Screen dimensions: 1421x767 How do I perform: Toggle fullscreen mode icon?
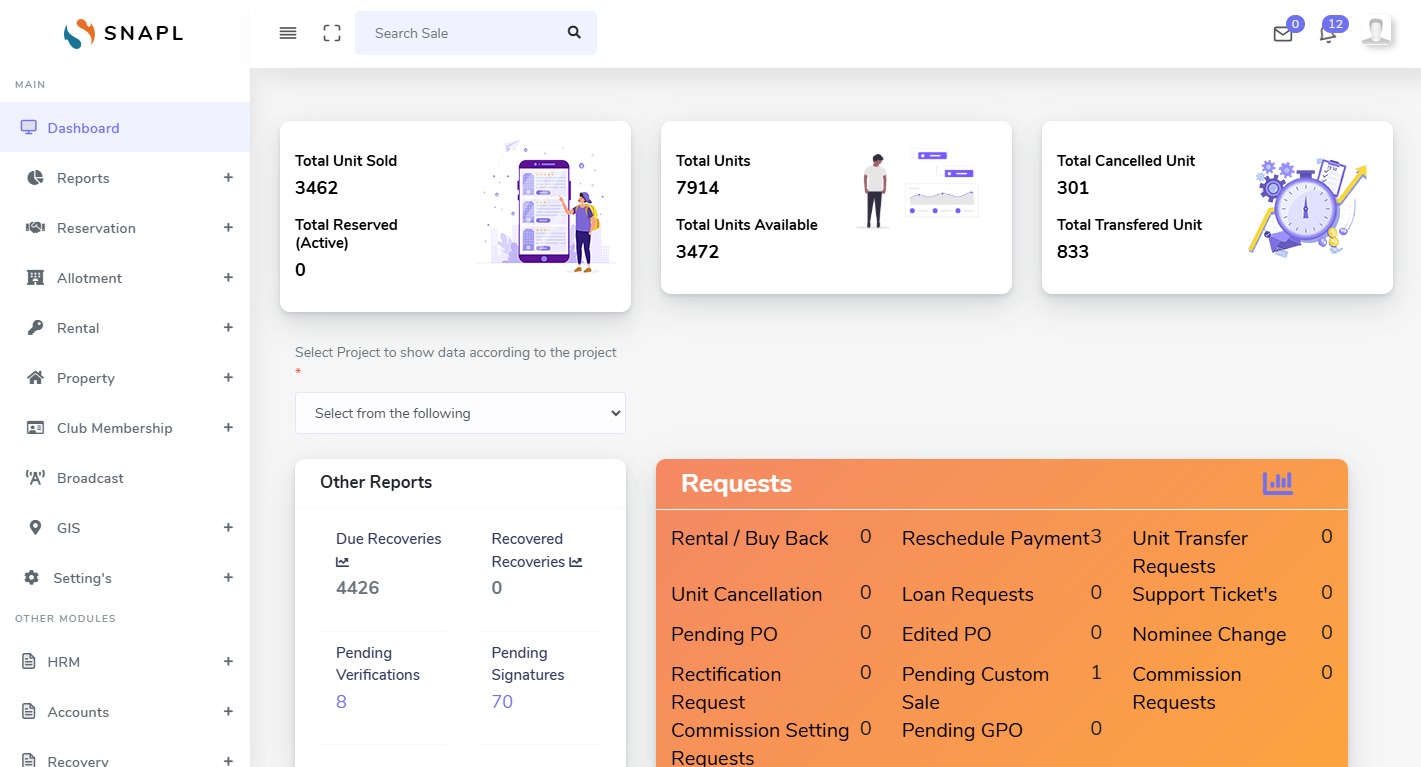tap(332, 33)
